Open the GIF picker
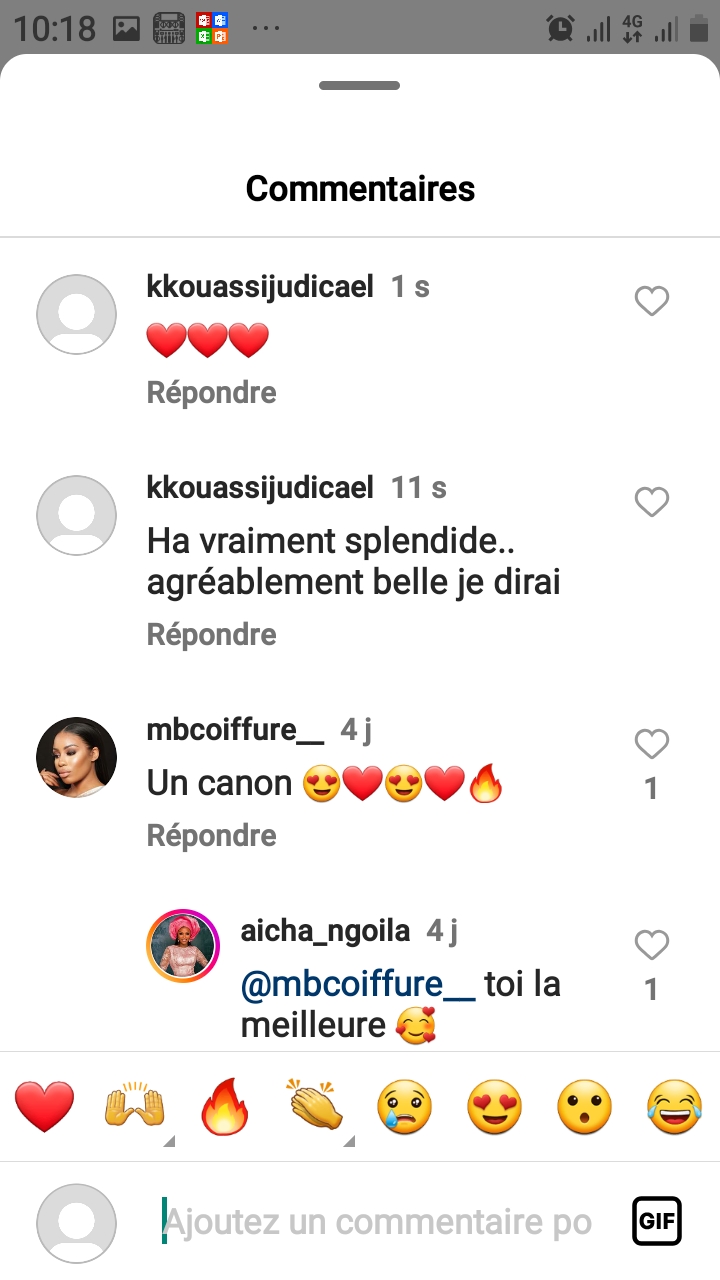The image size is (720, 1280). [657, 1221]
